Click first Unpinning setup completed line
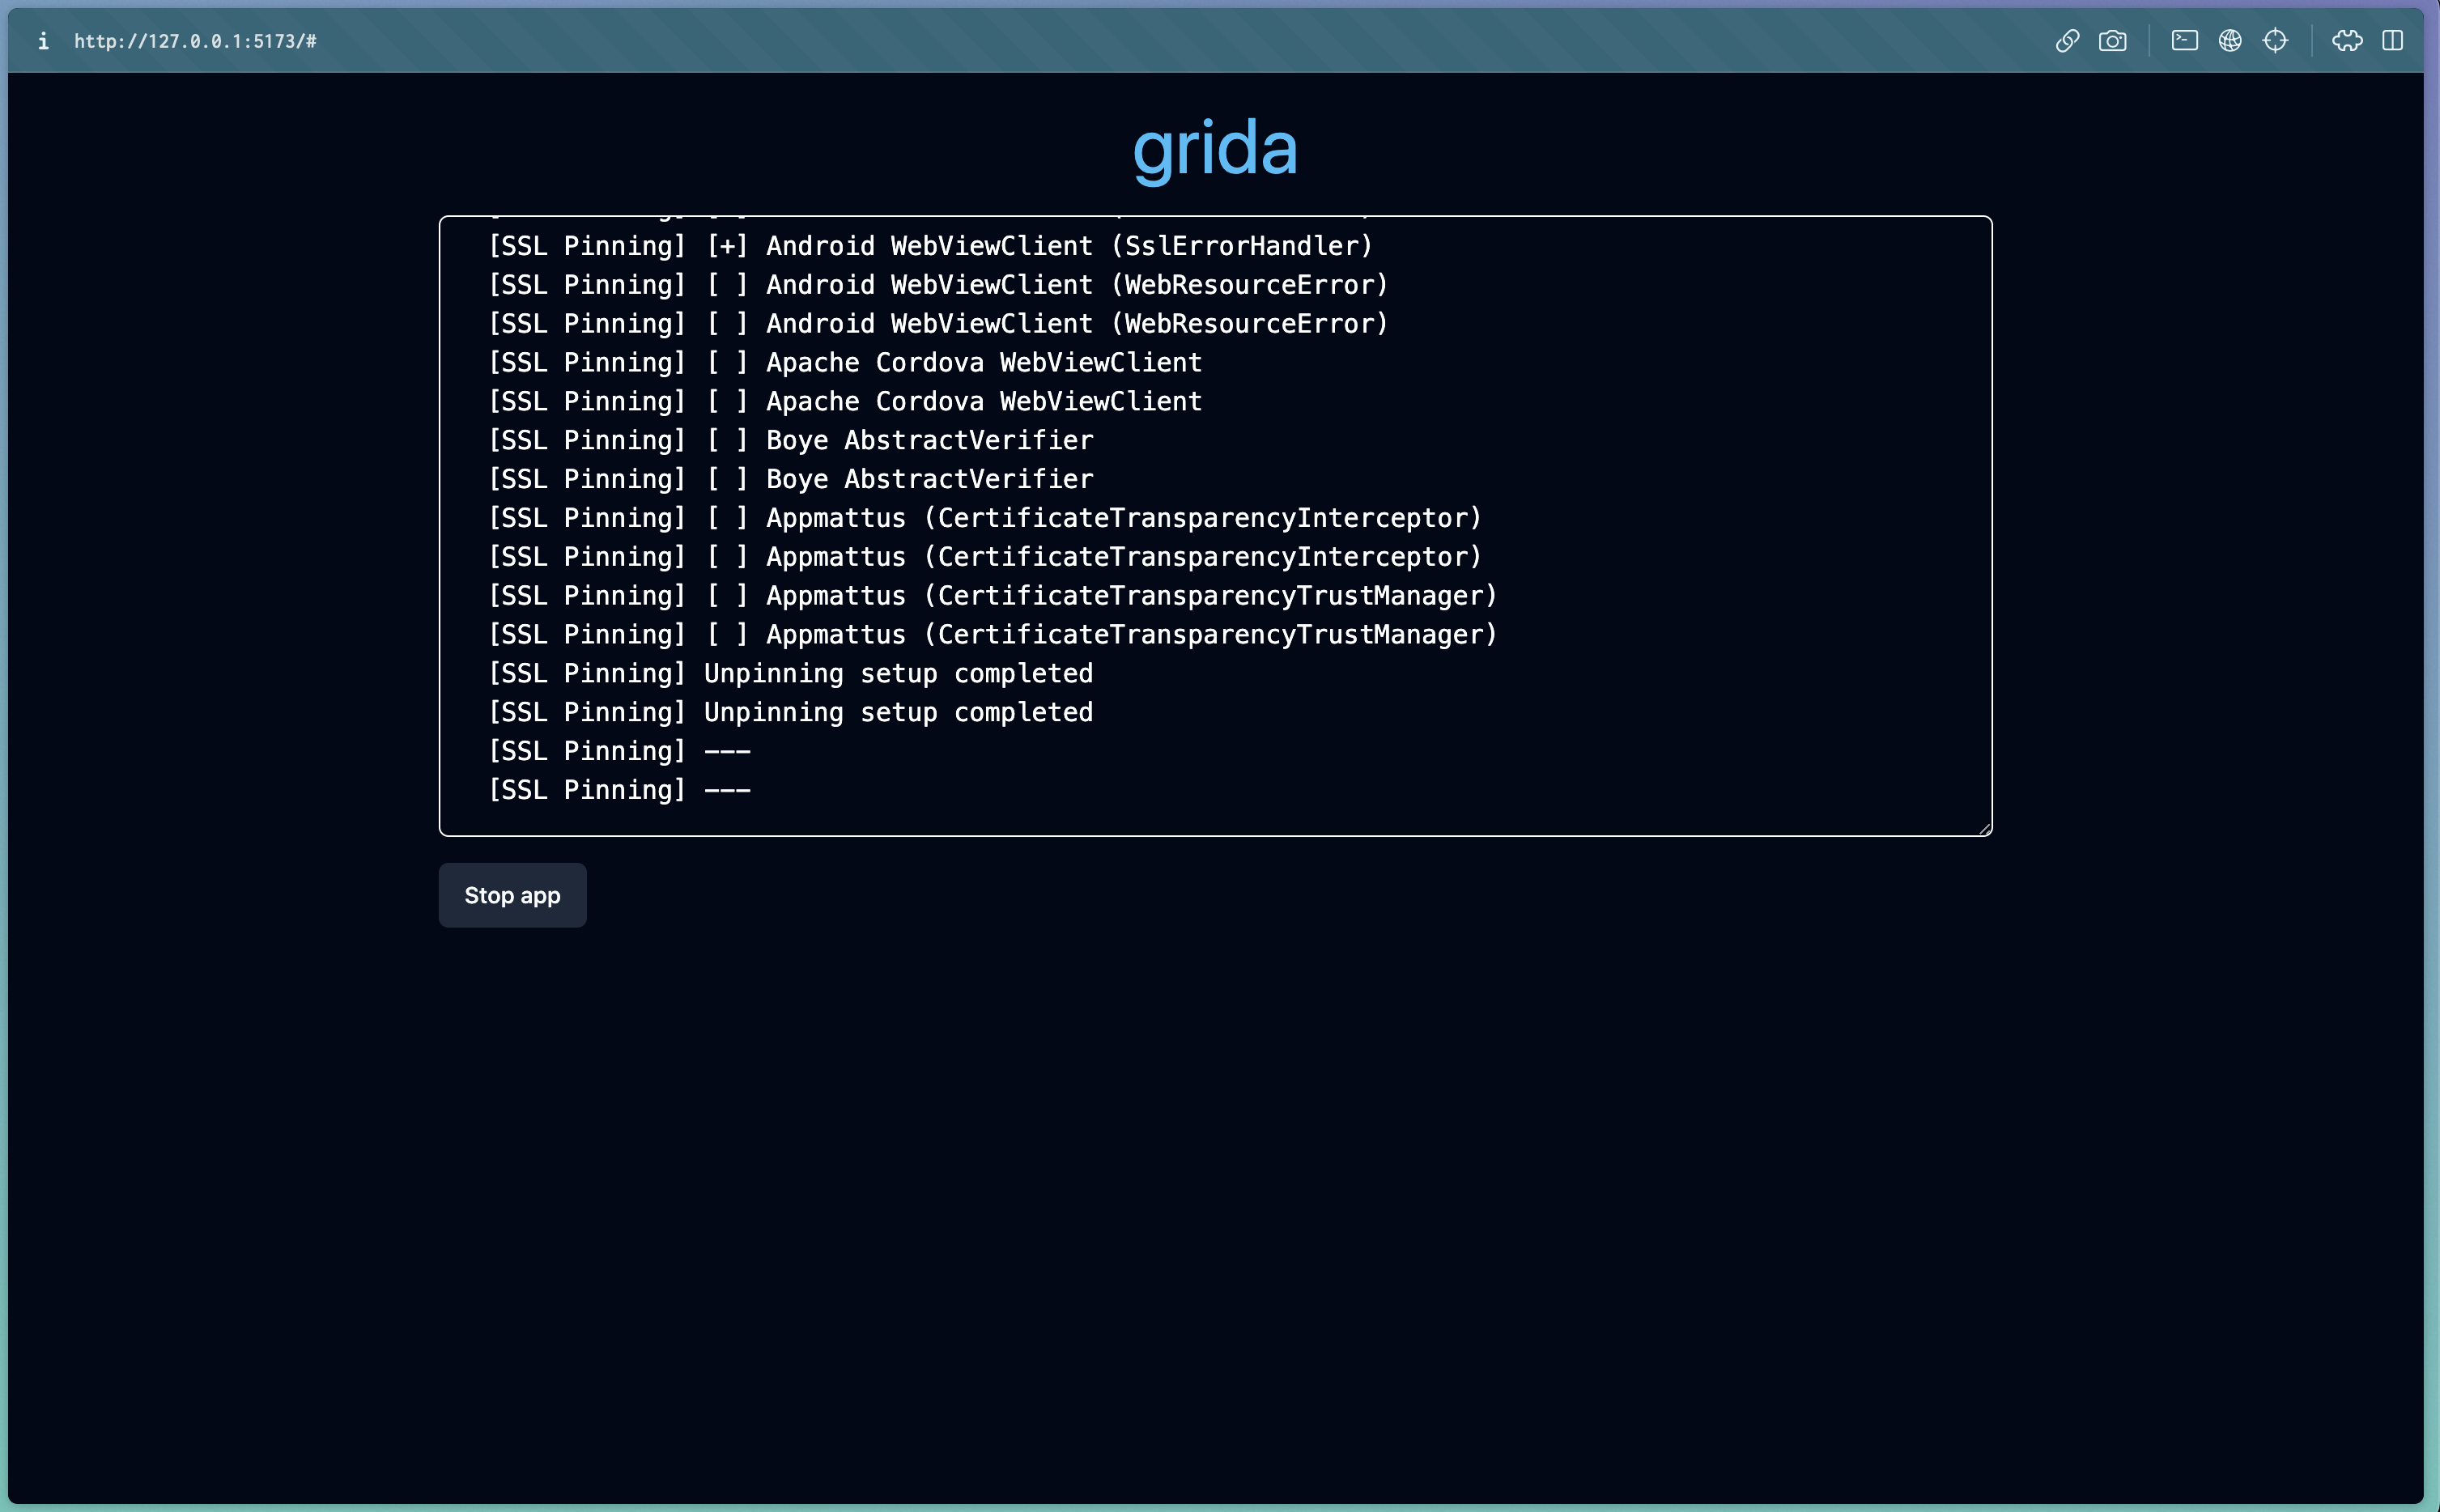This screenshot has width=2440, height=1512. pyautogui.click(x=790, y=674)
